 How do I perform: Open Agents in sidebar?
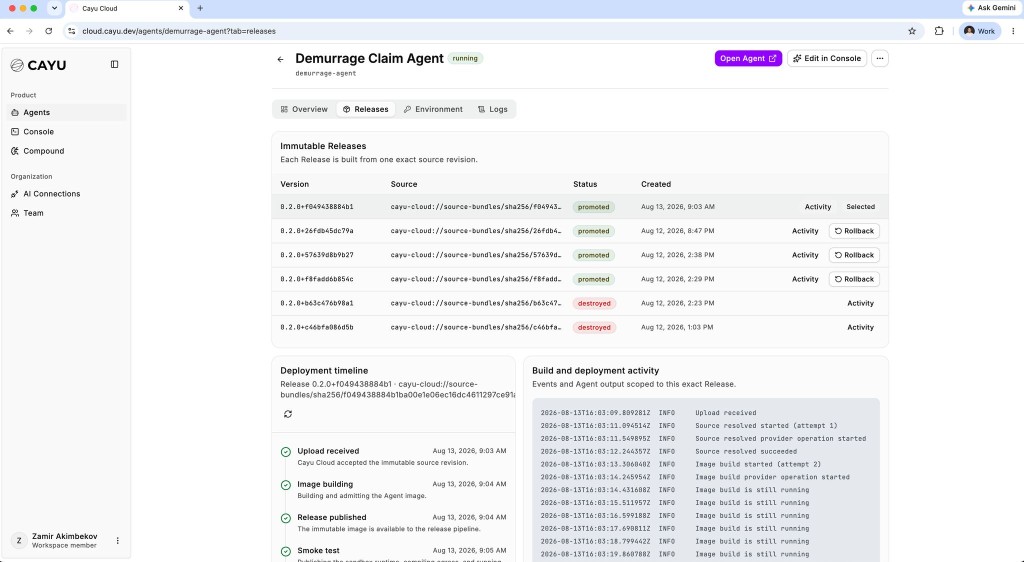tap(66, 112)
